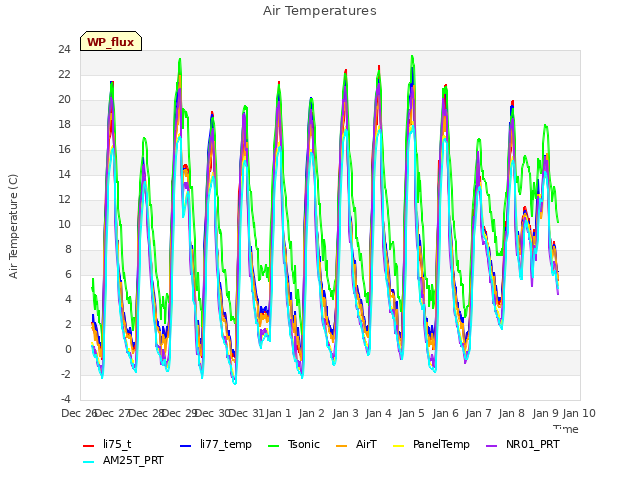
Task: Click the 24 y-axis tick label
Action: 64,50
